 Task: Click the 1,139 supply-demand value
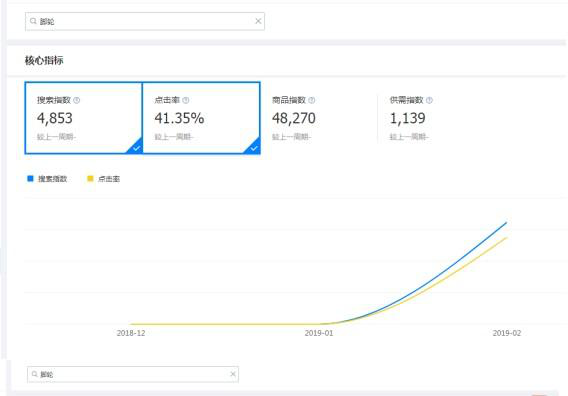coord(408,118)
